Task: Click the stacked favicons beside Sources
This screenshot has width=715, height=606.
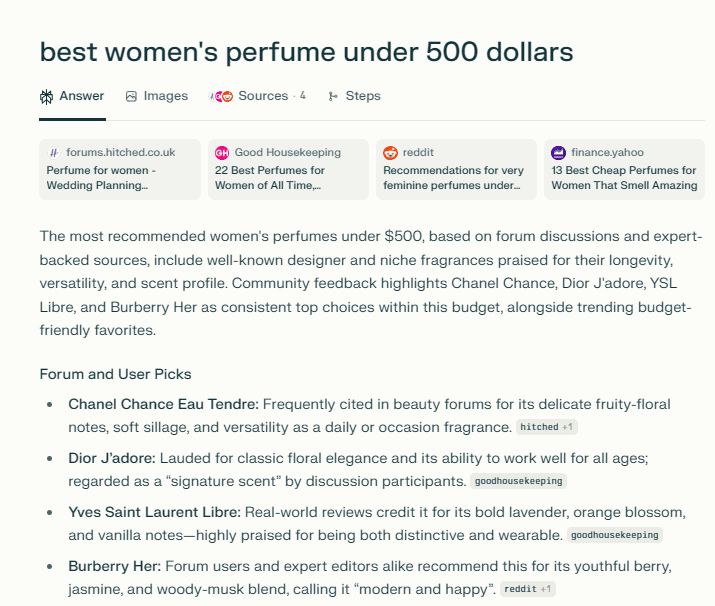Action: click(221, 97)
